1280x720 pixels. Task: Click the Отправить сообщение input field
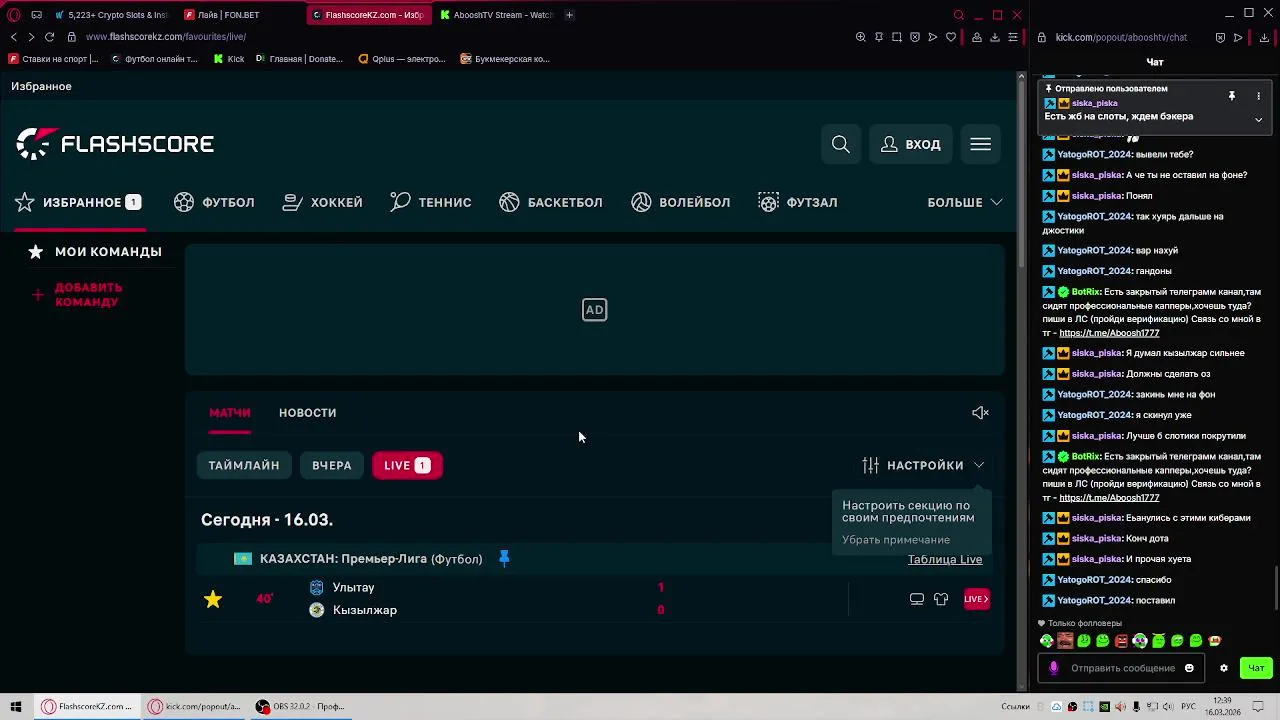1122,668
